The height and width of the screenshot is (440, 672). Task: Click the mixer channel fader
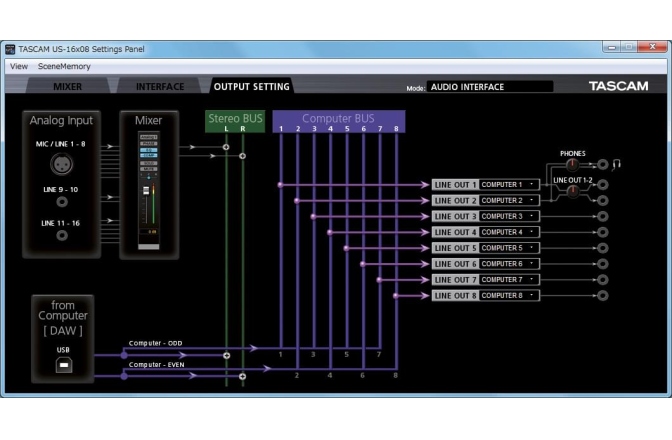click(146, 191)
